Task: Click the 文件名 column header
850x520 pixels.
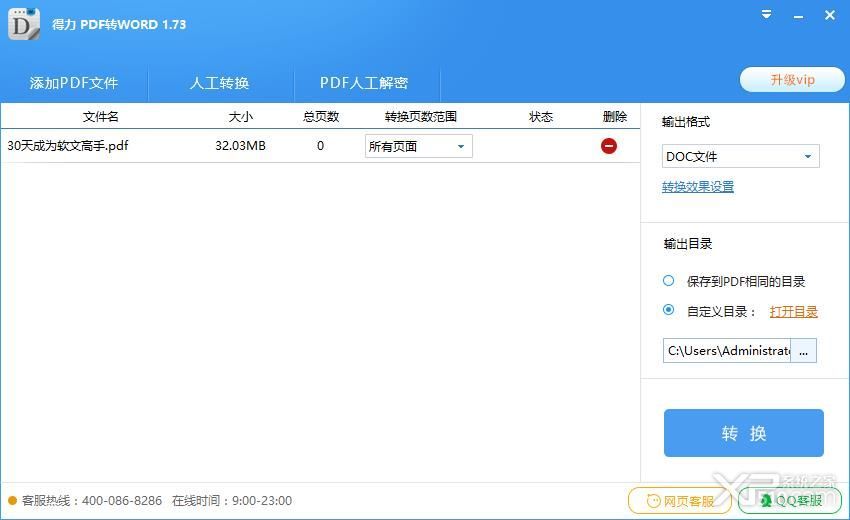Action: [x=100, y=117]
